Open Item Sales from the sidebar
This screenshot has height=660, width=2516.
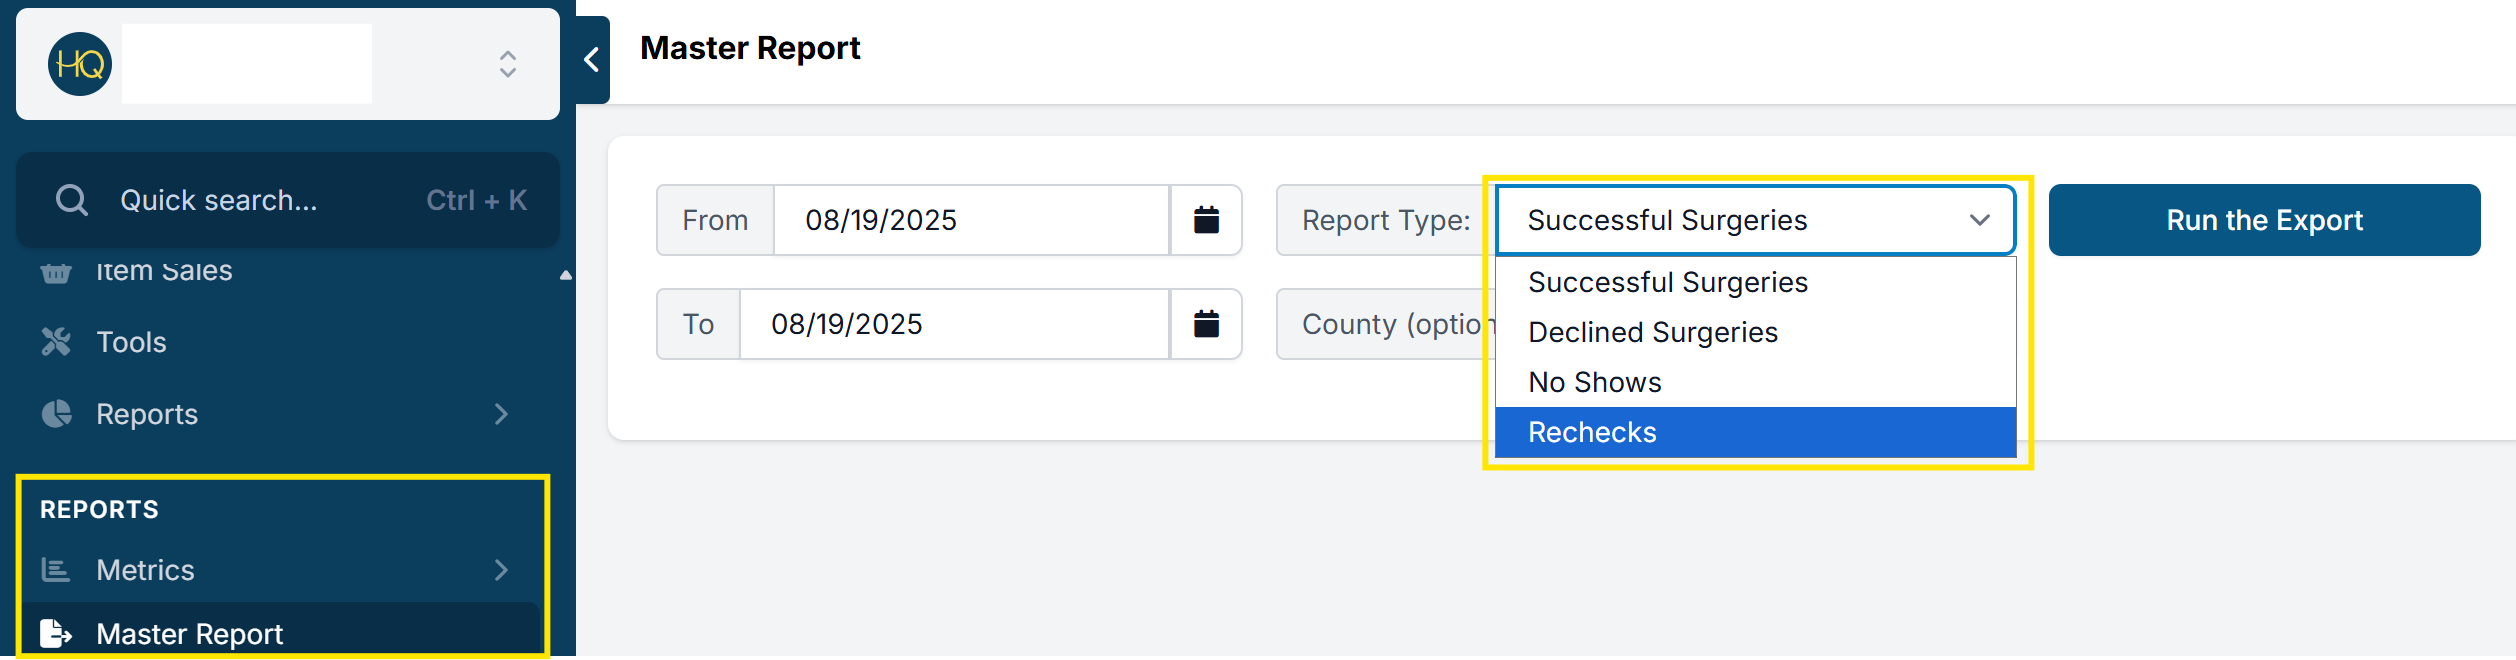[164, 271]
